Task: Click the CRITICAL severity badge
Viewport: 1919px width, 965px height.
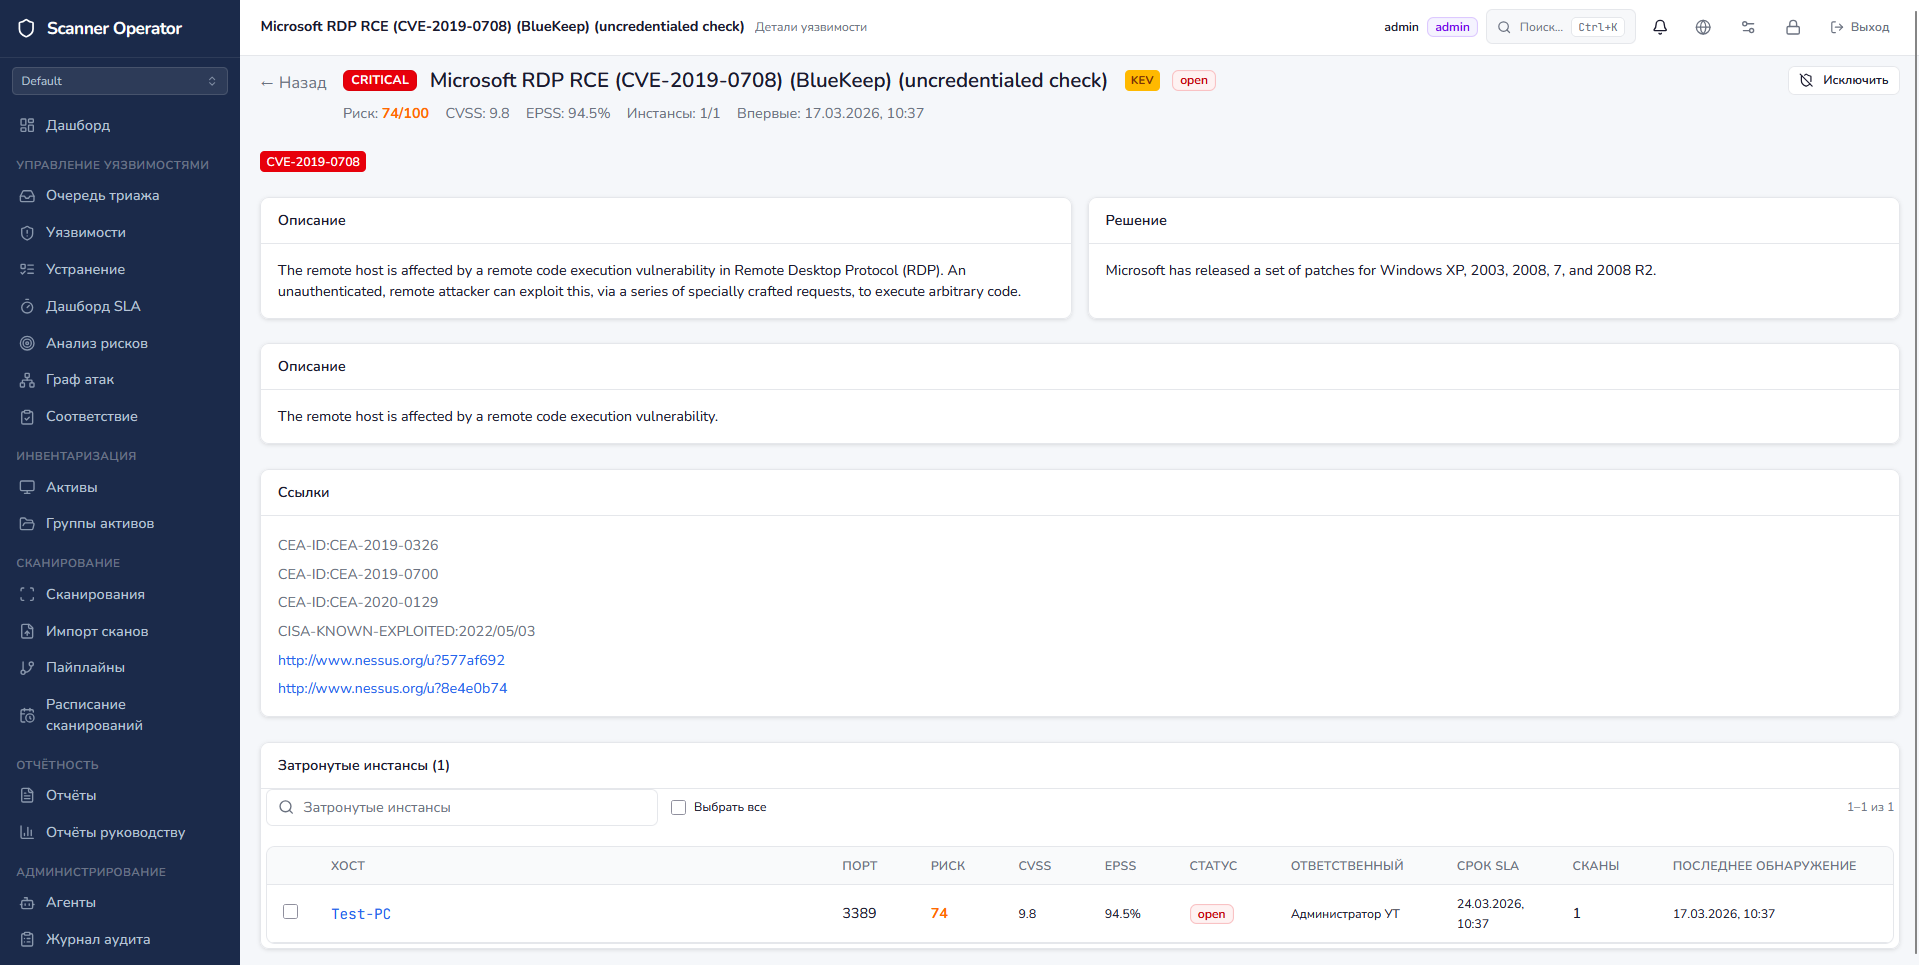Action: click(380, 80)
